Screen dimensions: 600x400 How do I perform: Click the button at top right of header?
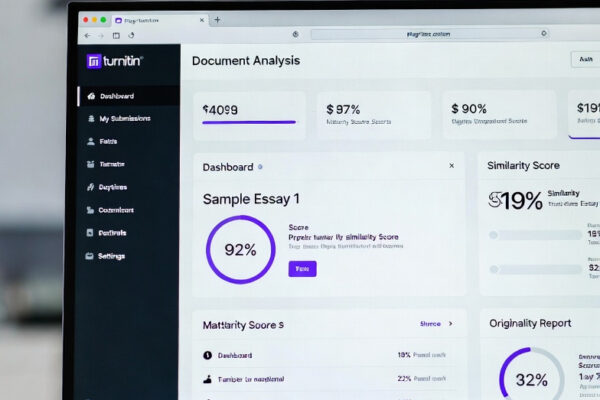pos(585,60)
